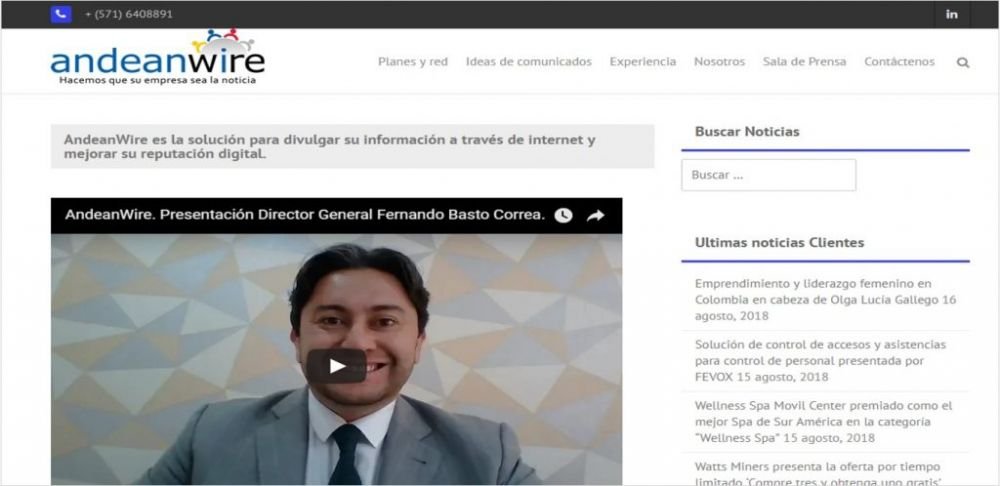
Task: Open the Olga Lucía Gallego news article
Action: (825, 300)
